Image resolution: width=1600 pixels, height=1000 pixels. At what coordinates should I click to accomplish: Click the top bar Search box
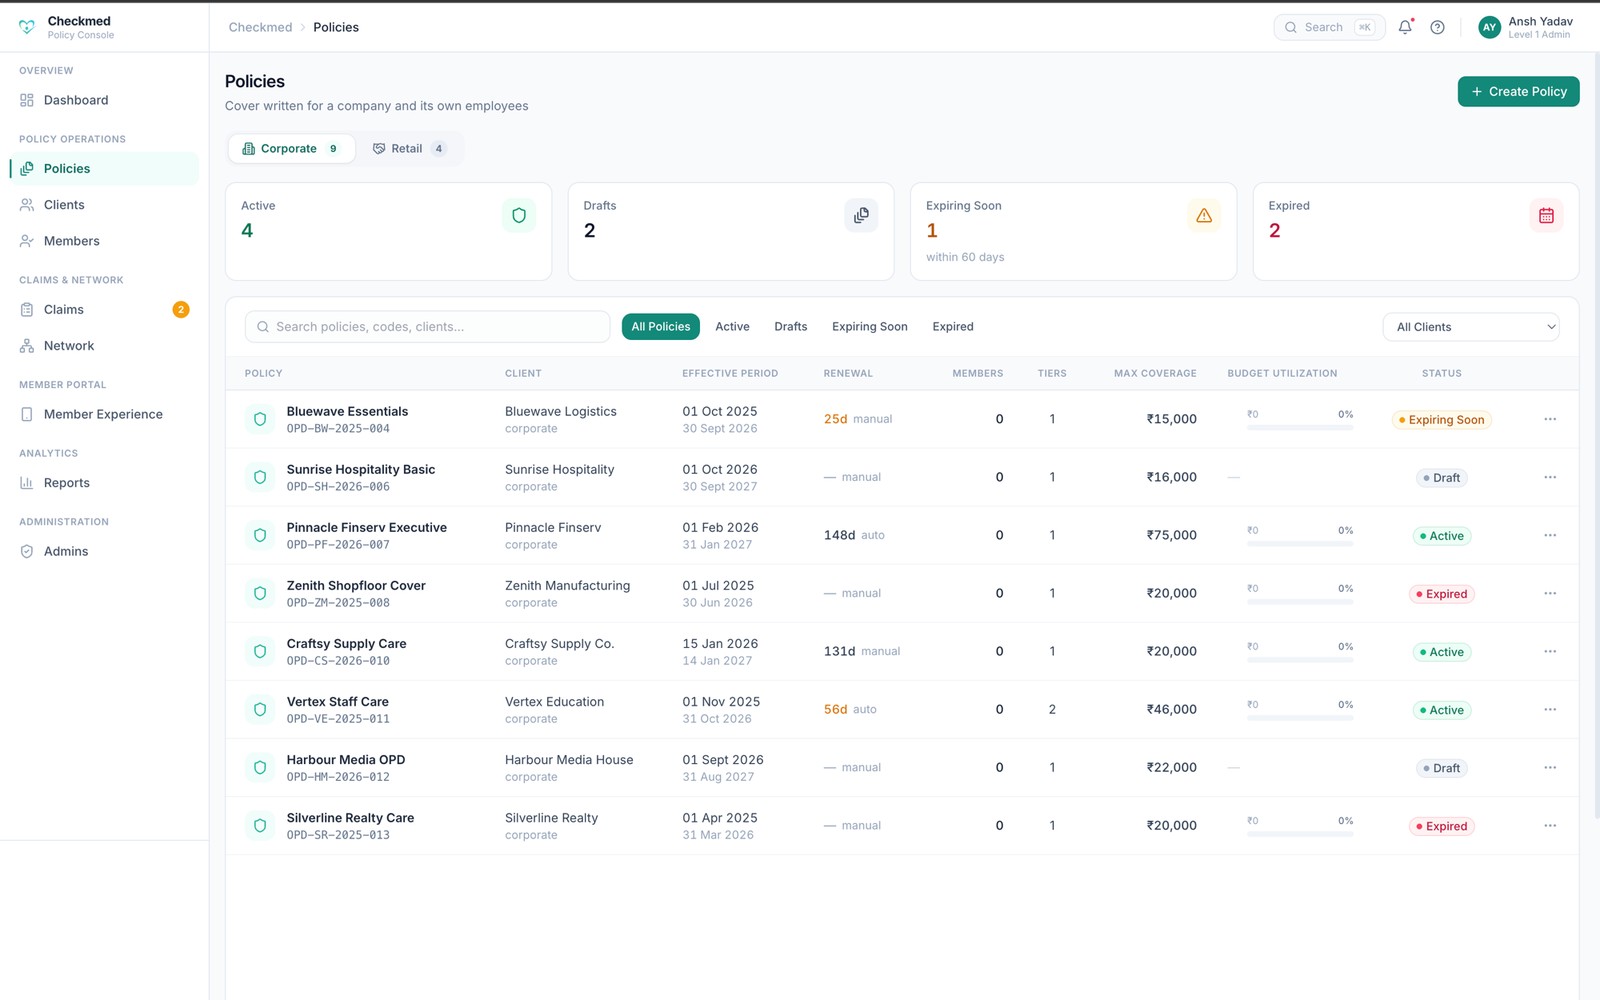(1329, 27)
